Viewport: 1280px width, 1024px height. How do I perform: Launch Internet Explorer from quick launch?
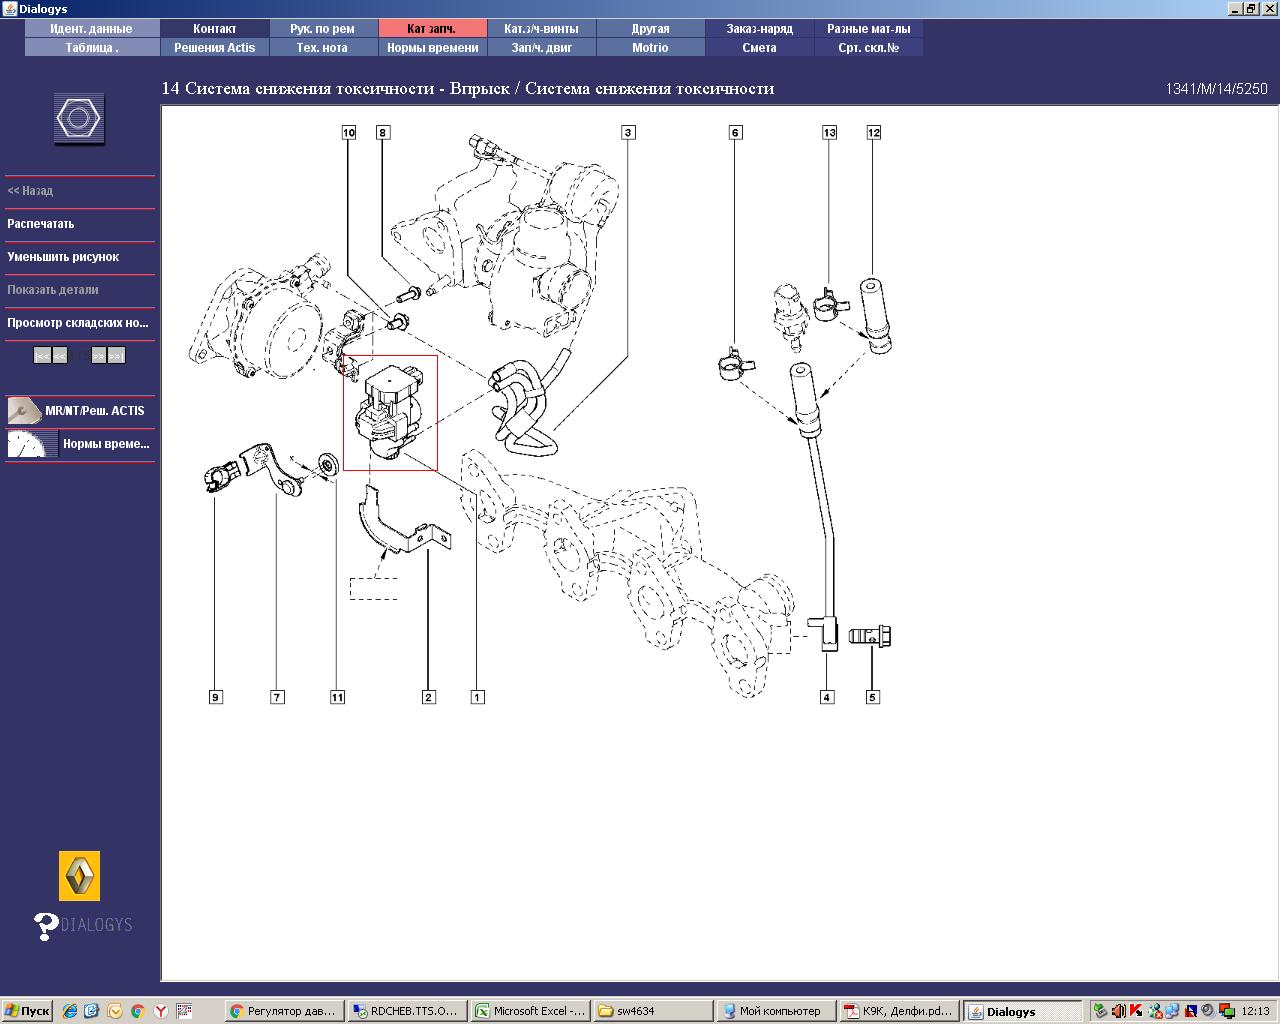pyautogui.click(x=69, y=1011)
